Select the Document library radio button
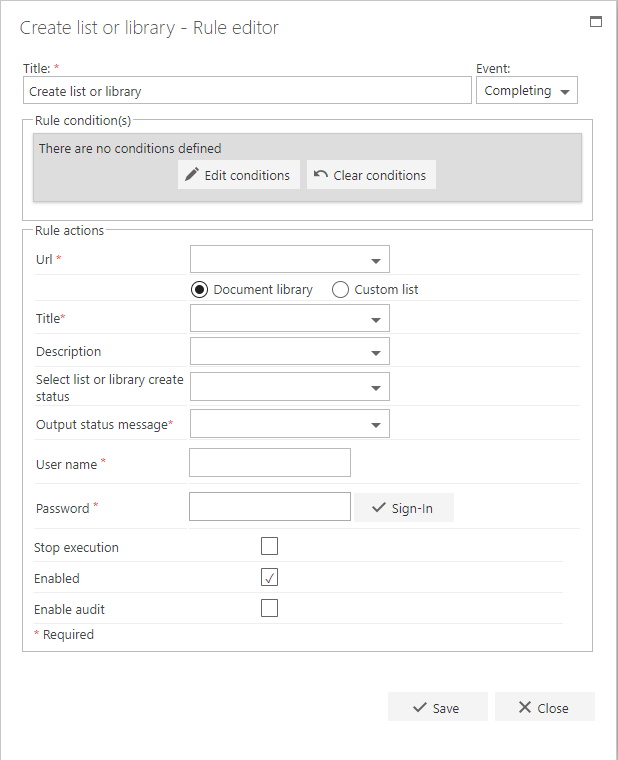Screen dimensions: 618x760 point(199,289)
